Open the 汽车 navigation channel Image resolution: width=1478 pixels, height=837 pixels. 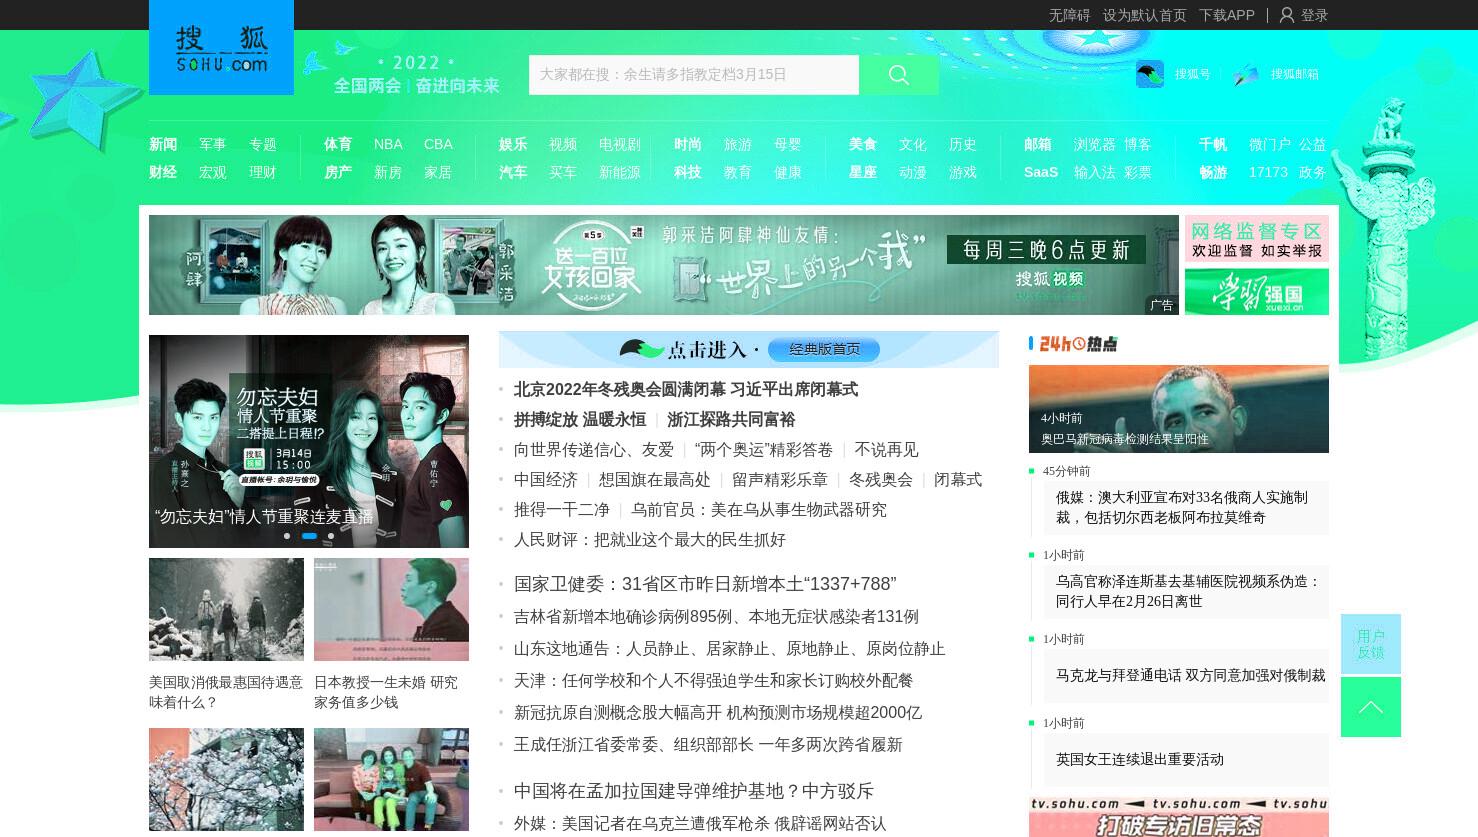click(513, 172)
